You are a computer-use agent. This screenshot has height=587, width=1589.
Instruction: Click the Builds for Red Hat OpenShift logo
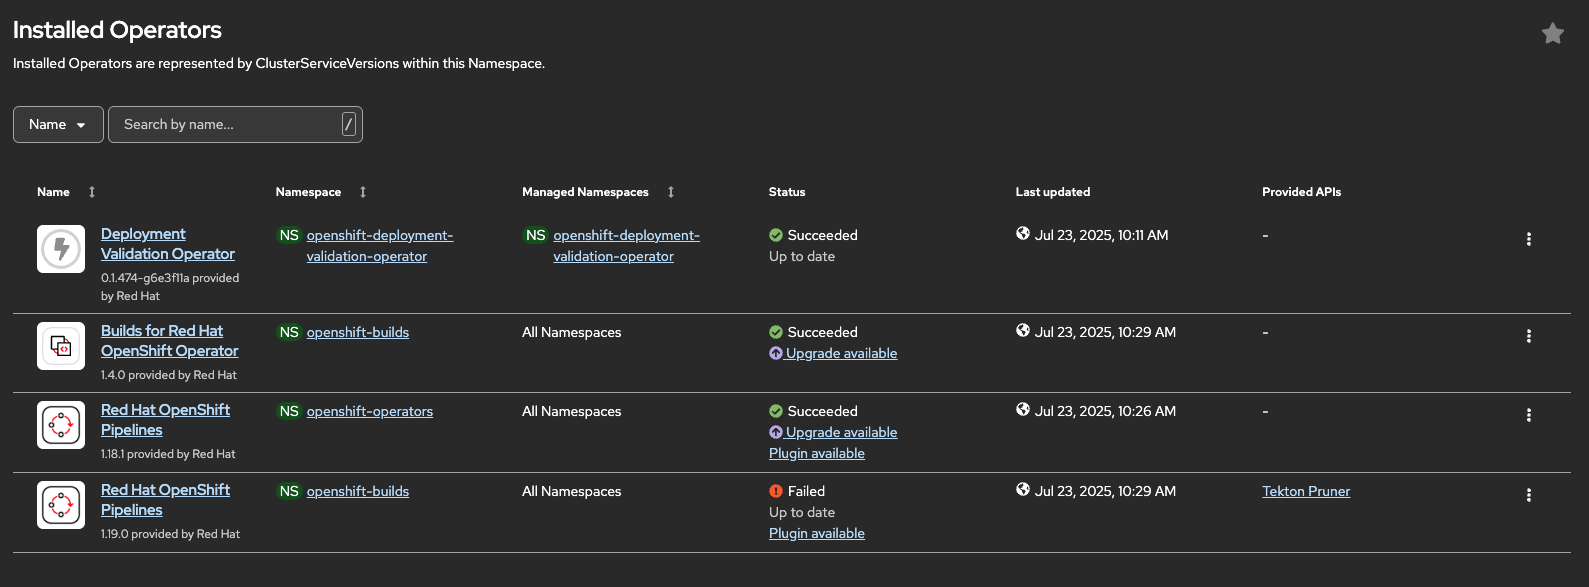pyautogui.click(x=61, y=346)
